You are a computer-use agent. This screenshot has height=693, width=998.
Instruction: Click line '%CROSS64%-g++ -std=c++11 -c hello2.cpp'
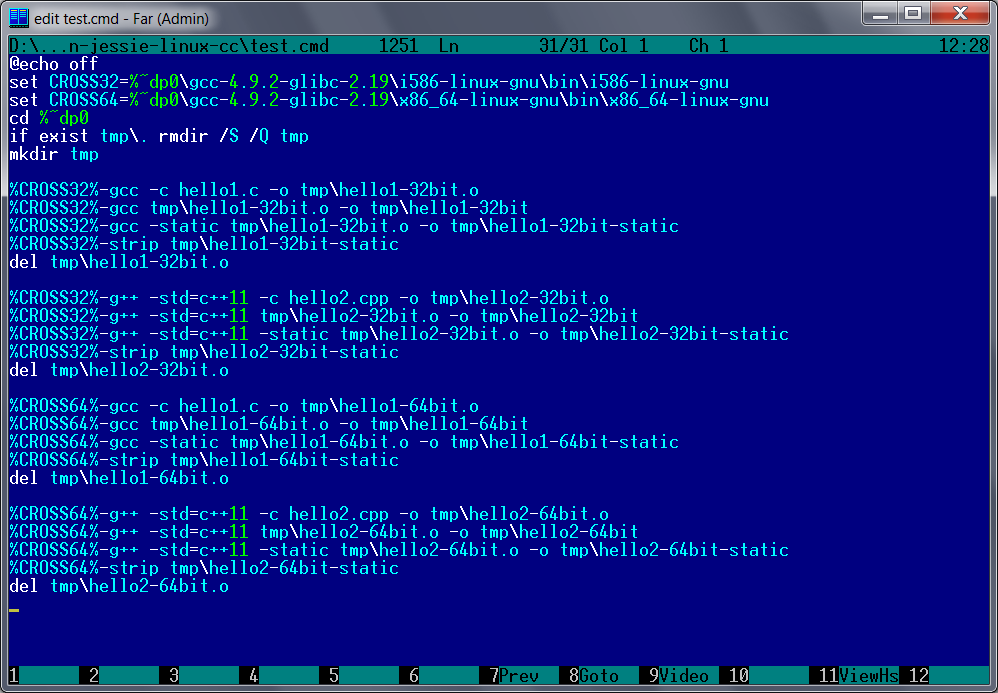(x=309, y=514)
